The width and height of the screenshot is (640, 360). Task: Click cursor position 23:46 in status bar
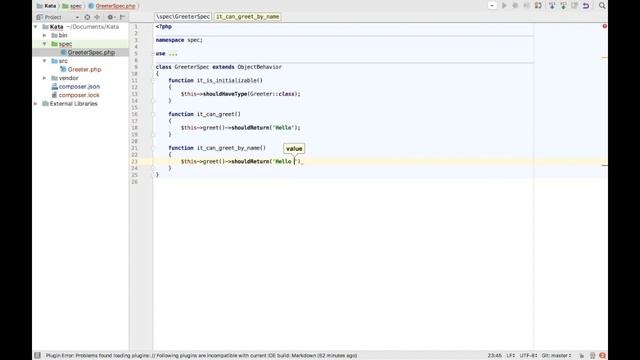pos(495,356)
